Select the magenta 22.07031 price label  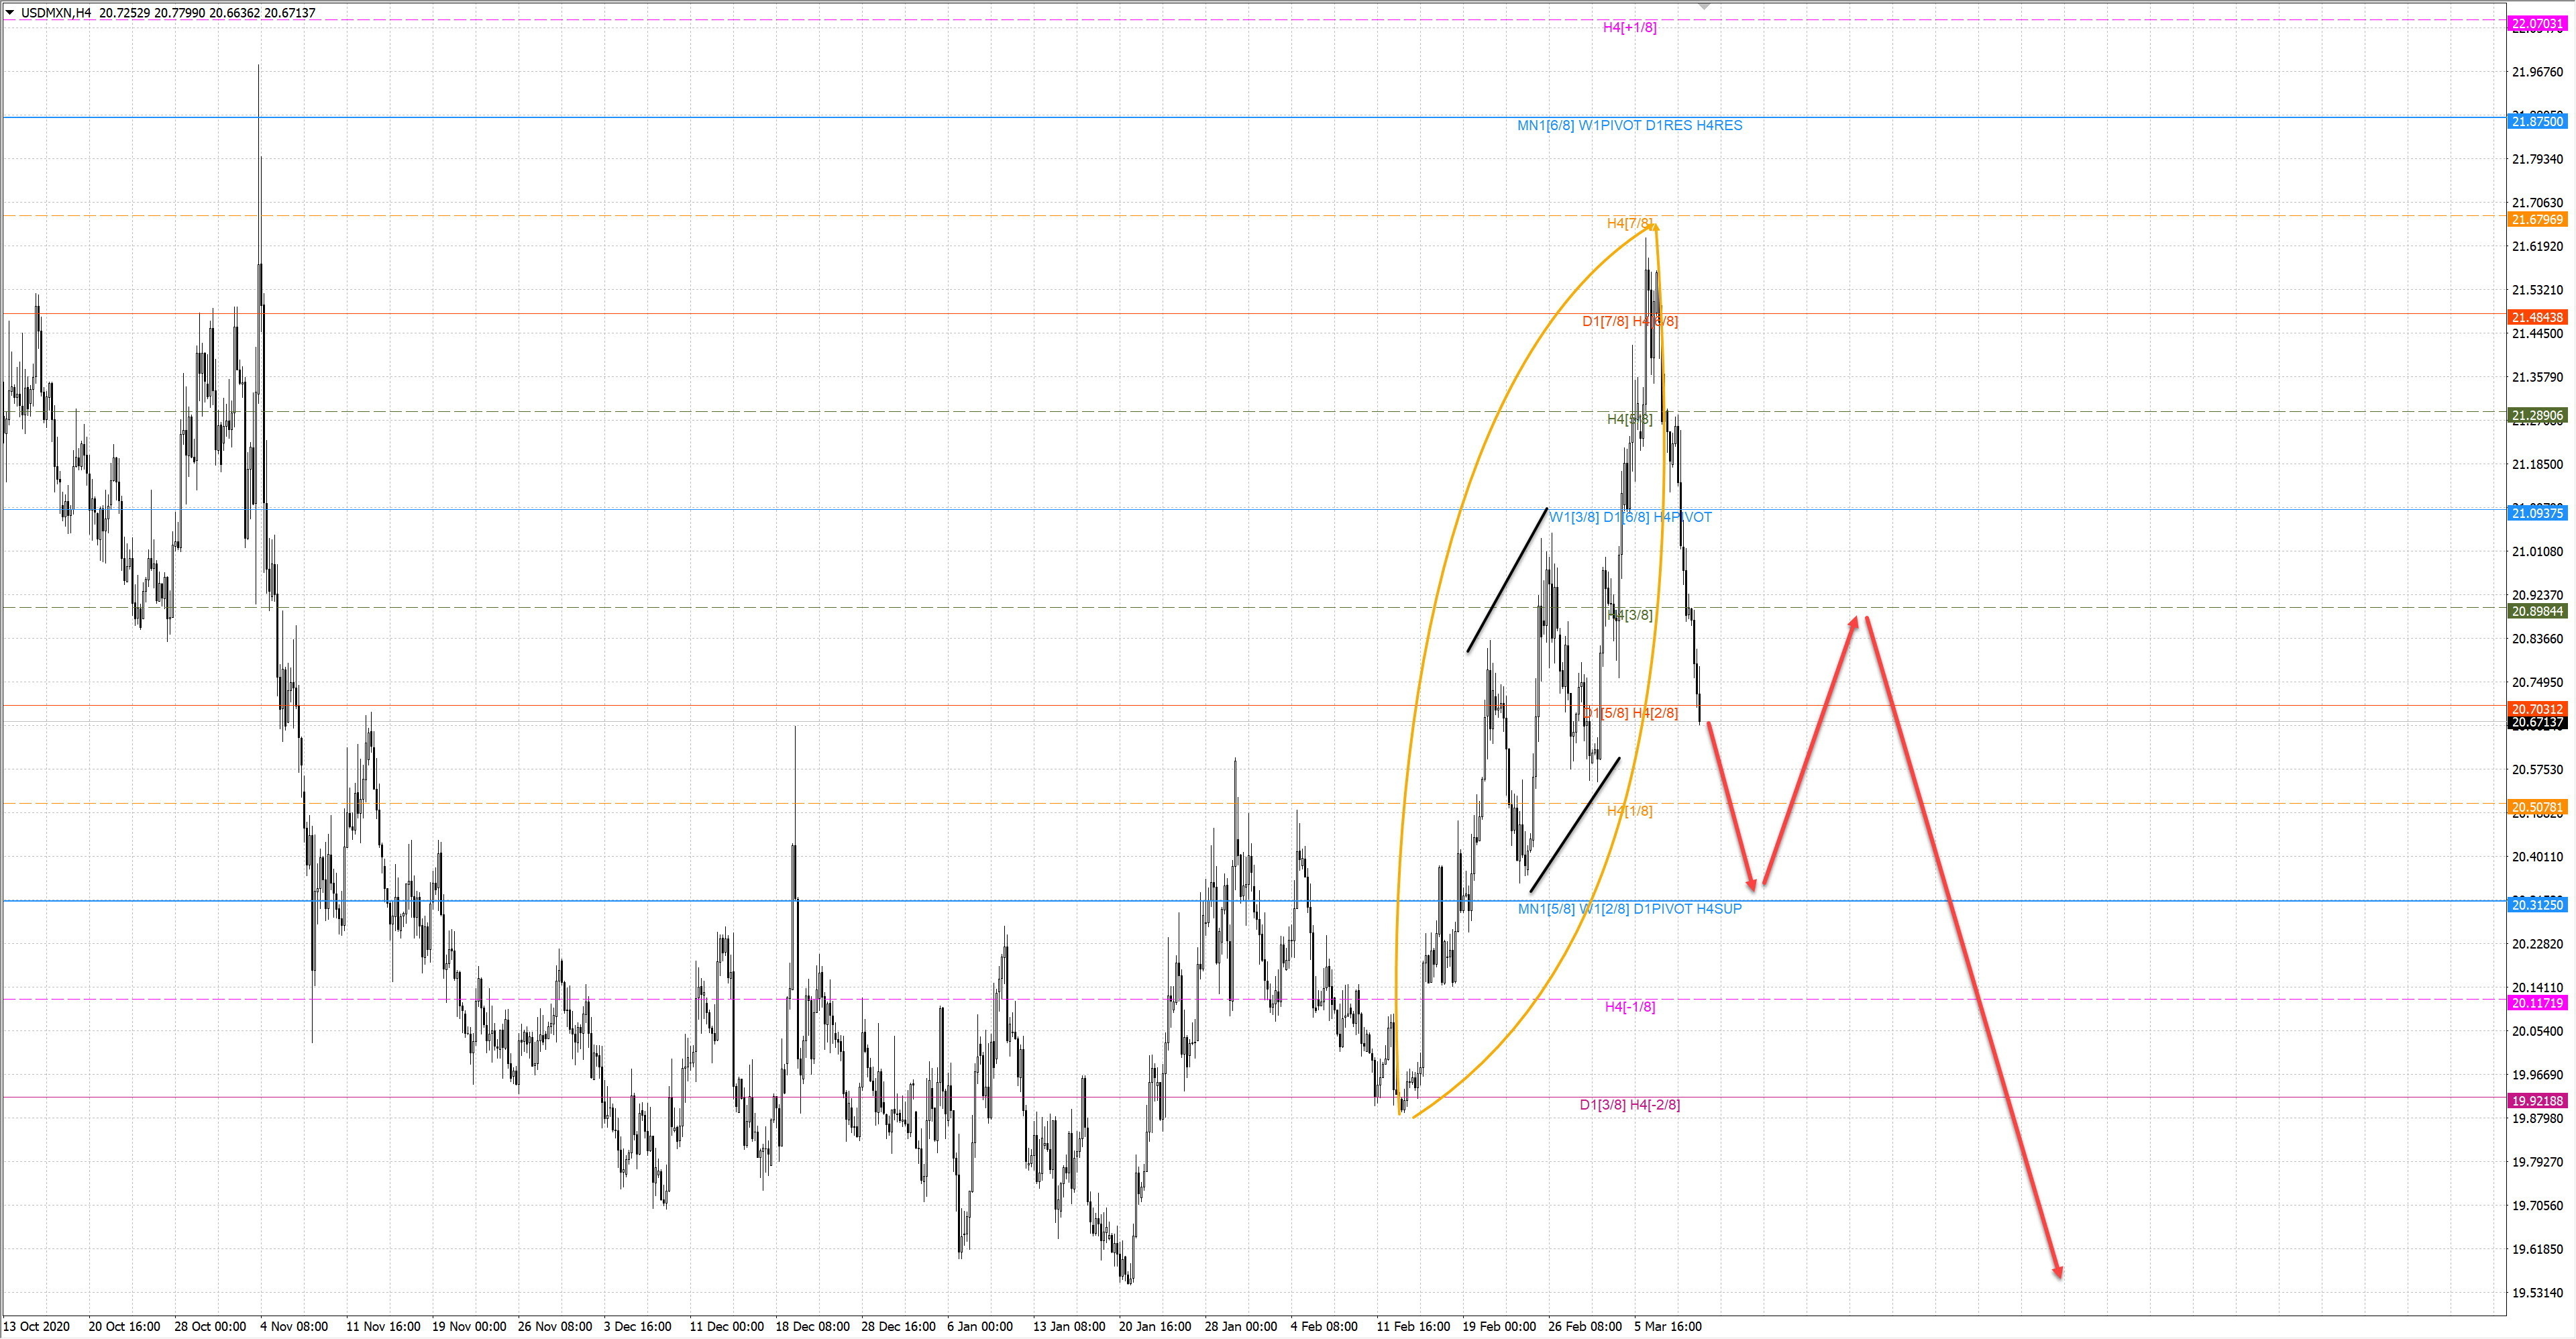coord(2537,24)
